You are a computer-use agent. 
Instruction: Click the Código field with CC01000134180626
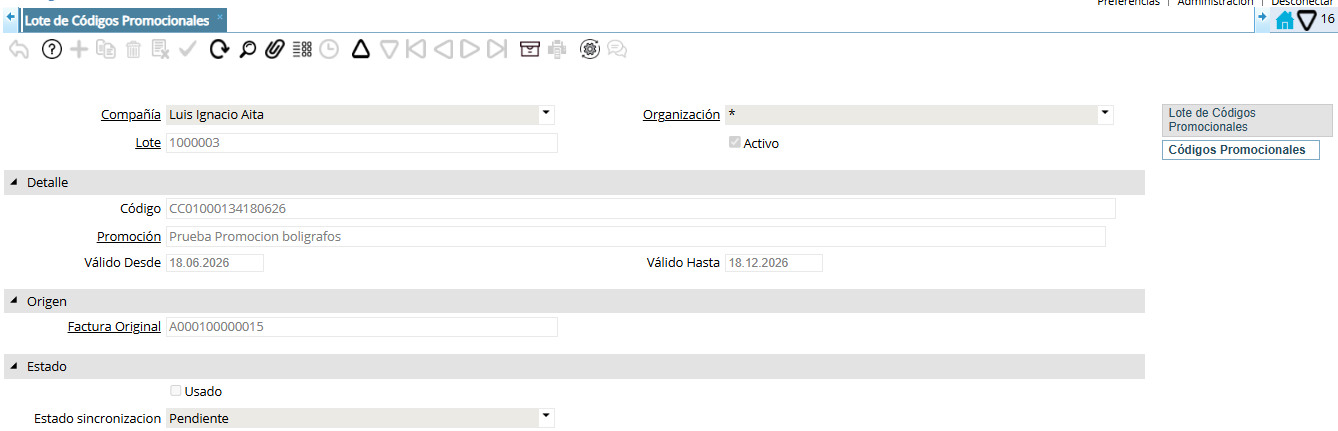pyautogui.click(x=640, y=208)
